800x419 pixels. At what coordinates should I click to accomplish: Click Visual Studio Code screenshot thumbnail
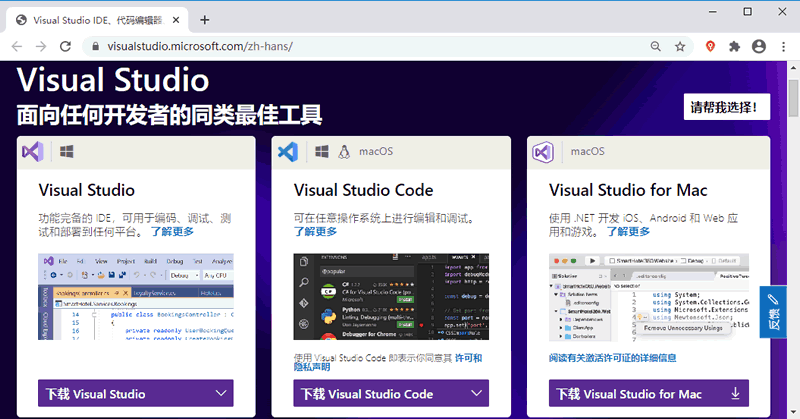click(x=391, y=297)
